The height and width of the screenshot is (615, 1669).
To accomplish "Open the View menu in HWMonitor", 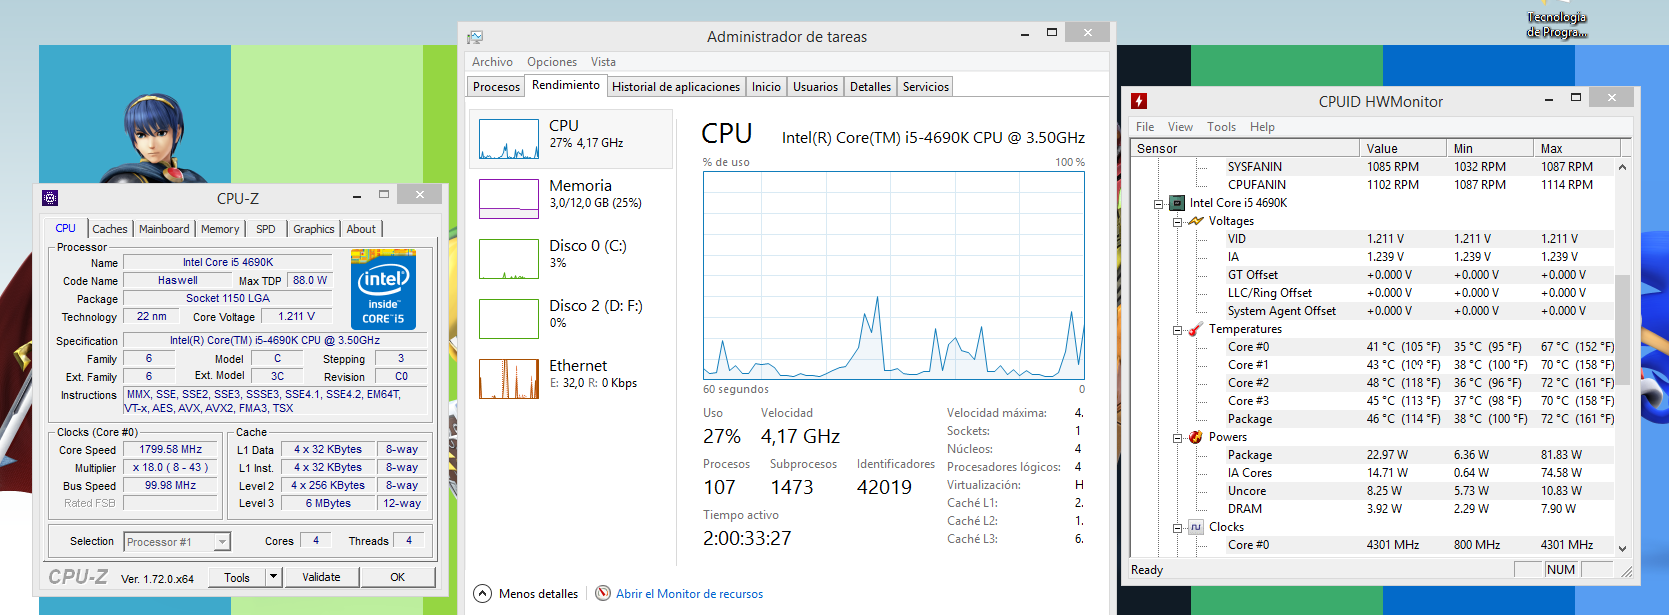I will (1180, 127).
